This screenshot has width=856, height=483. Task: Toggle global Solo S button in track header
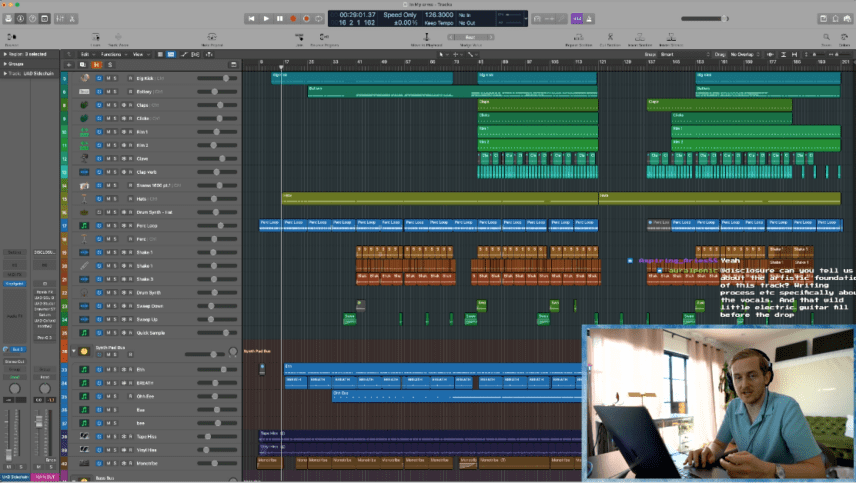tap(110, 65)
